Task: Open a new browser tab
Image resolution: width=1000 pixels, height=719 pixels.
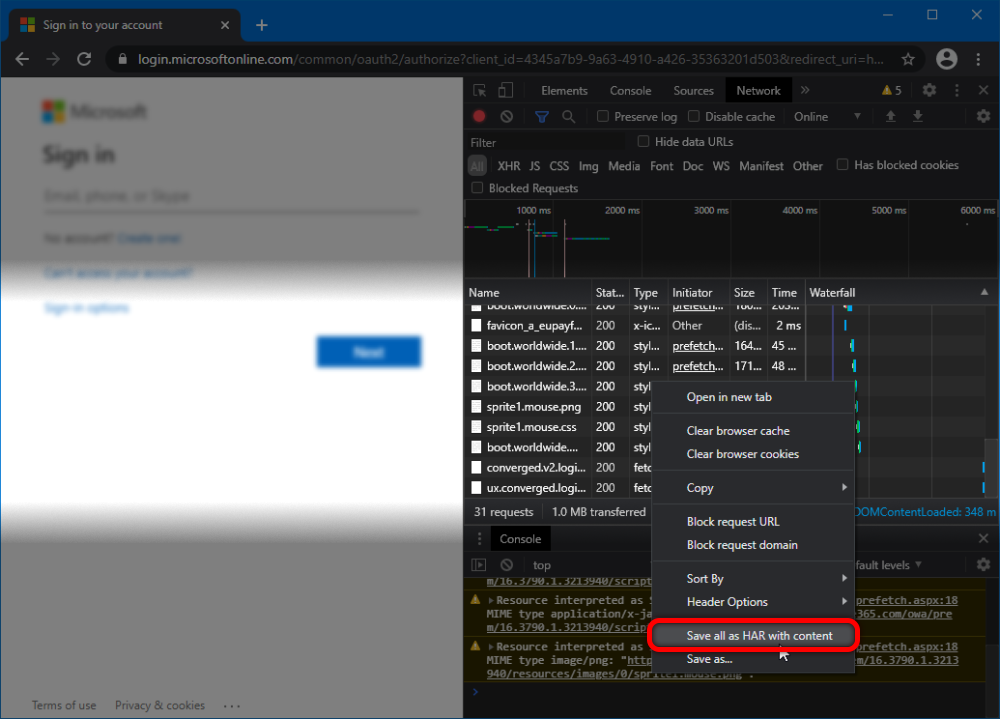Action: click(261, 25)
